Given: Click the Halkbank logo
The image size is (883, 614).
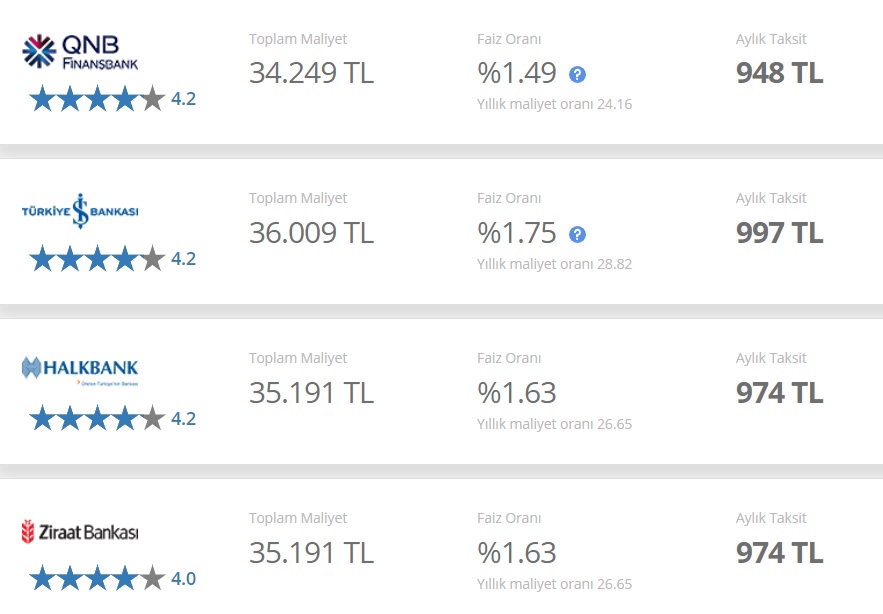Looking at the screenshot, I should point(80,370).
